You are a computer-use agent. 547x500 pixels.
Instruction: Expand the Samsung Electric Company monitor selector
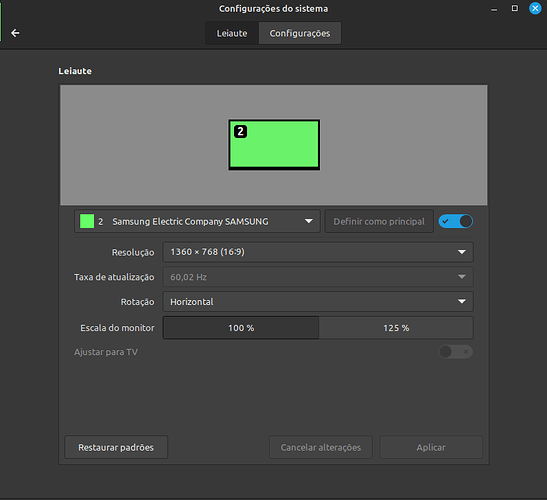197,221
